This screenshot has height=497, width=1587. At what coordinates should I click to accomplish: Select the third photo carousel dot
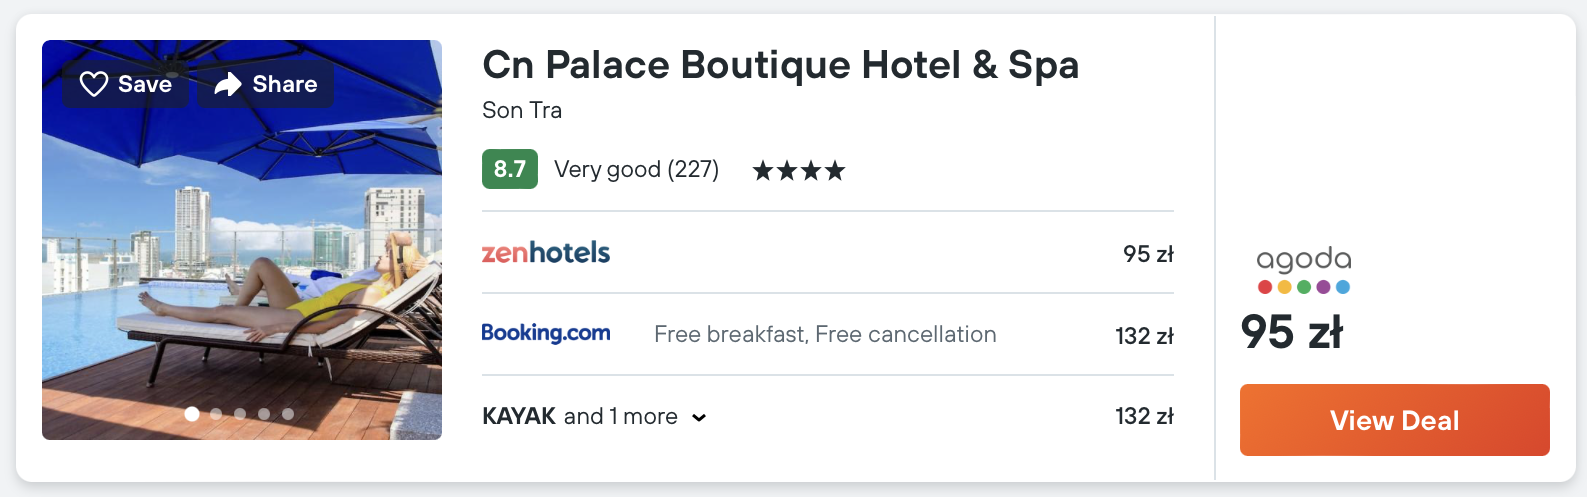coord(240,413)
